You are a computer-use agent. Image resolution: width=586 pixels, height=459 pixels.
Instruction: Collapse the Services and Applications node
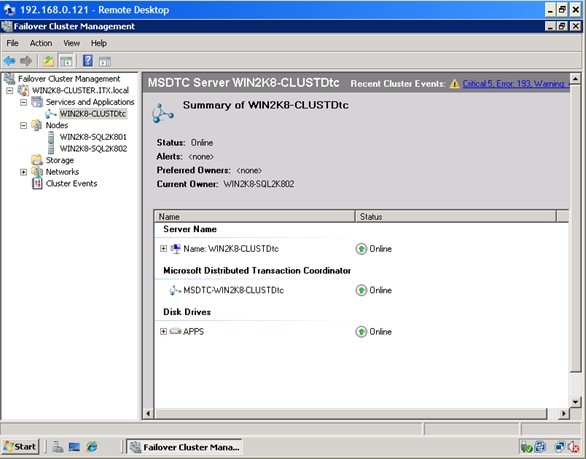click(x=24, y=102)
